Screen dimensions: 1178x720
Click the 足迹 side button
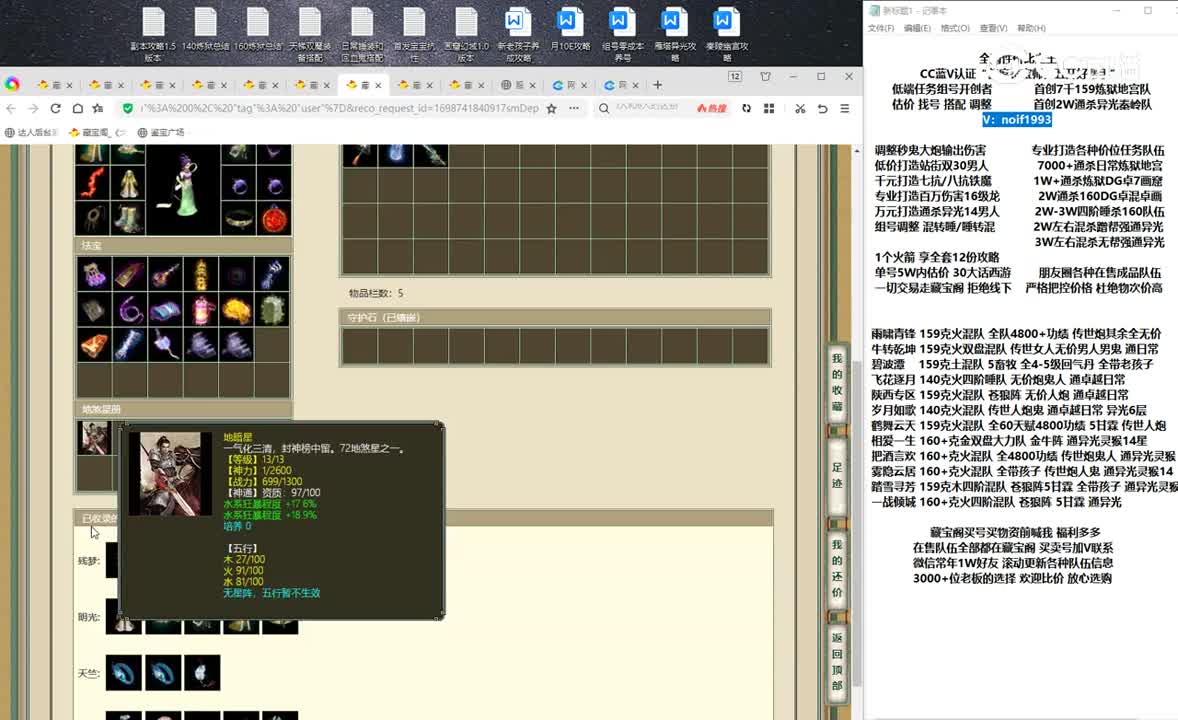click(837, 475)
